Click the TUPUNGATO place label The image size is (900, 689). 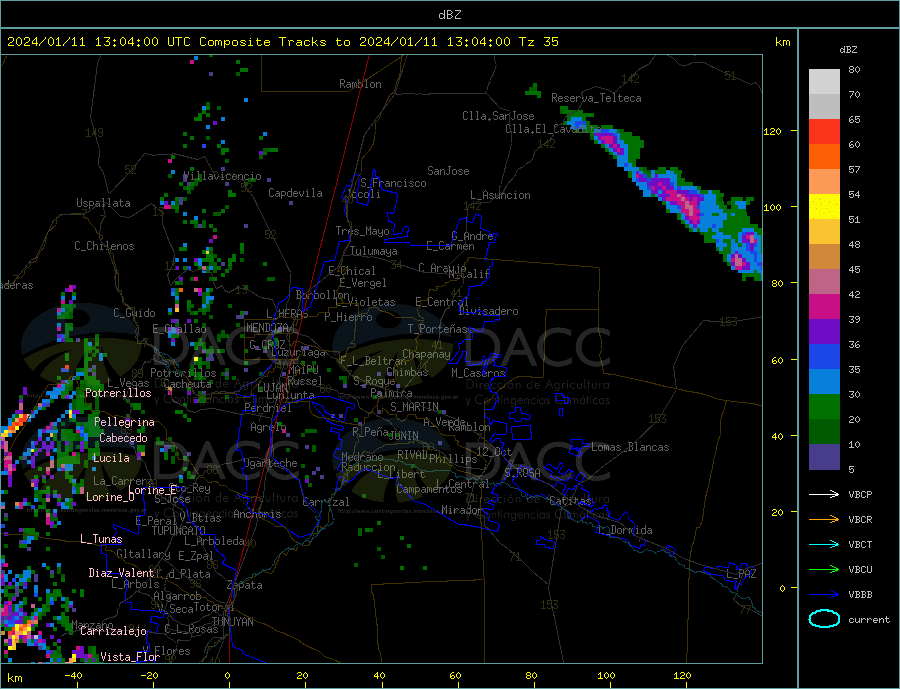tap(179, 531)
